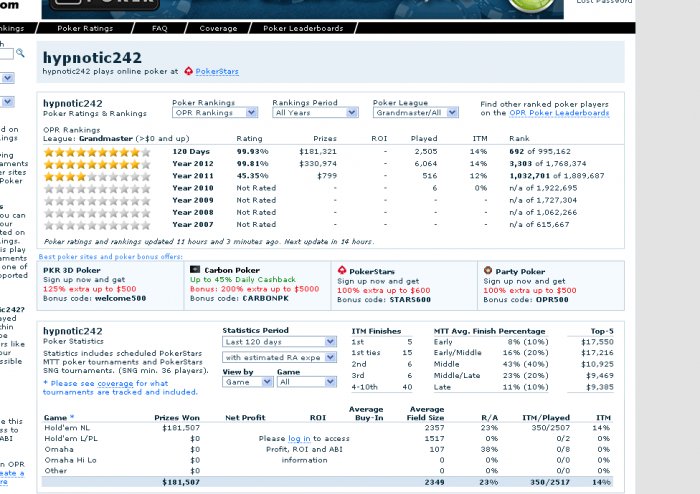Click the star rating for Year 2012 row
The height and width of the screenshot is (494, 700).
(x=97, y=164)
